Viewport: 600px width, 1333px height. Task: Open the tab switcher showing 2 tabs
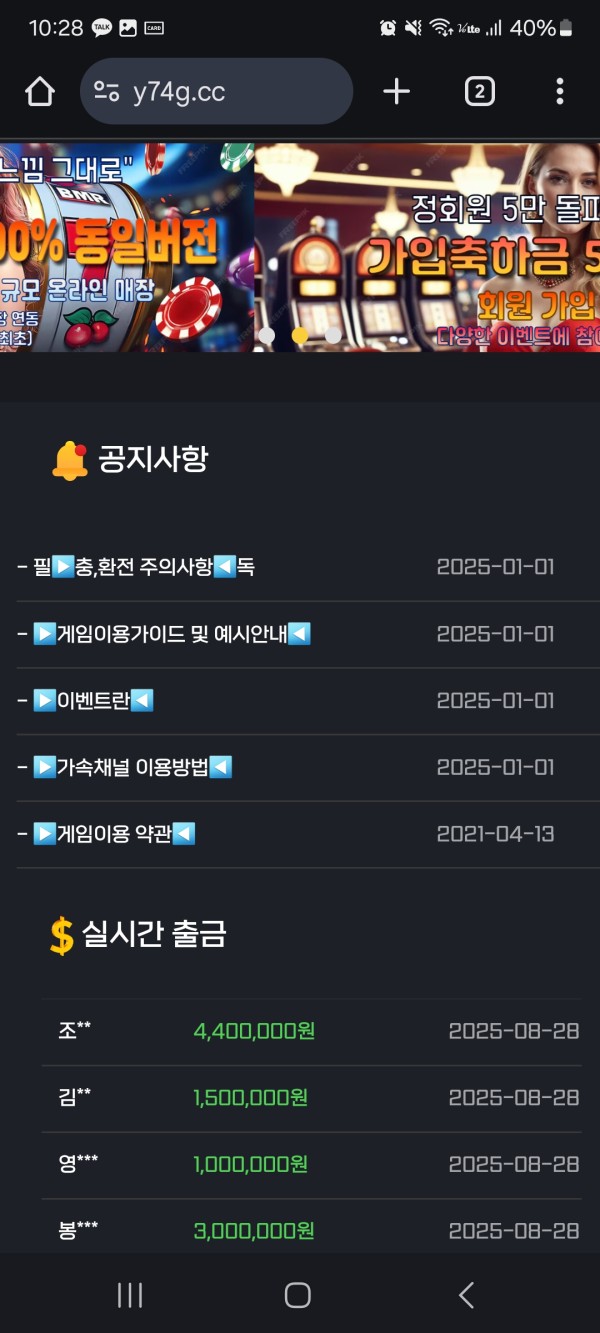[478, 90]
